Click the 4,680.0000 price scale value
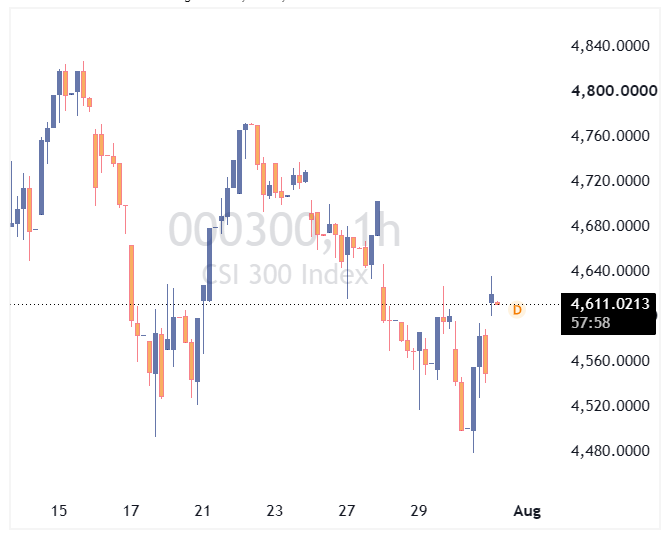 pos(610,226)
